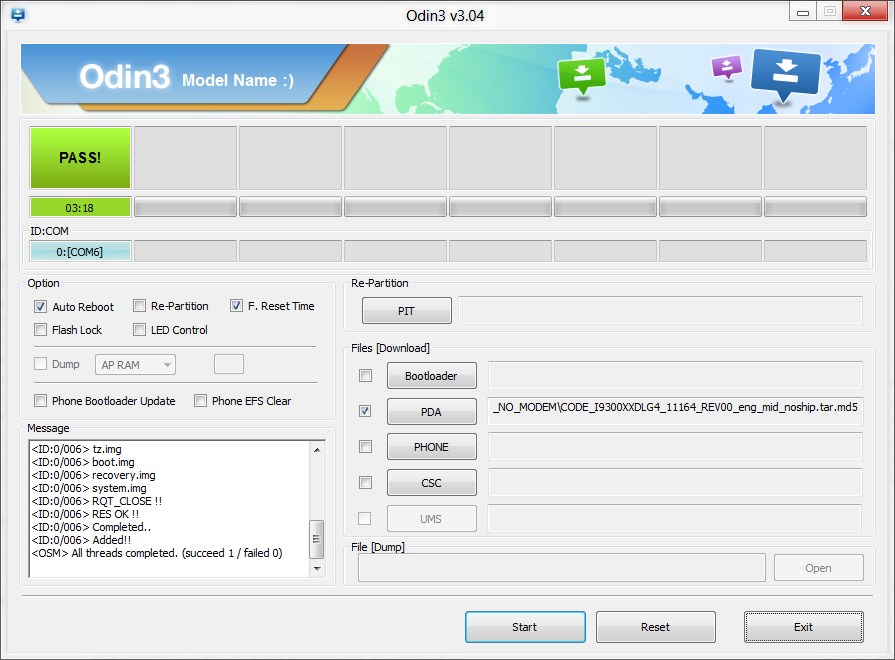Click the green 03:18 progress bar

(80, 207)
